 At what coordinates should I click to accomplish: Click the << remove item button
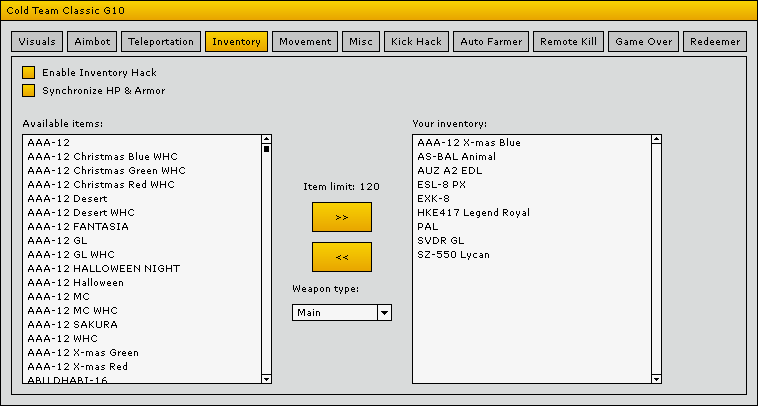click(x=341, y=257)
